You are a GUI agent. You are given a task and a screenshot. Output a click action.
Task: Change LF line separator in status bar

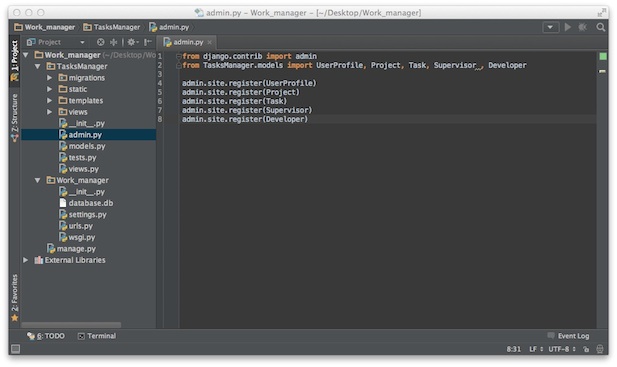pos(536,349)
